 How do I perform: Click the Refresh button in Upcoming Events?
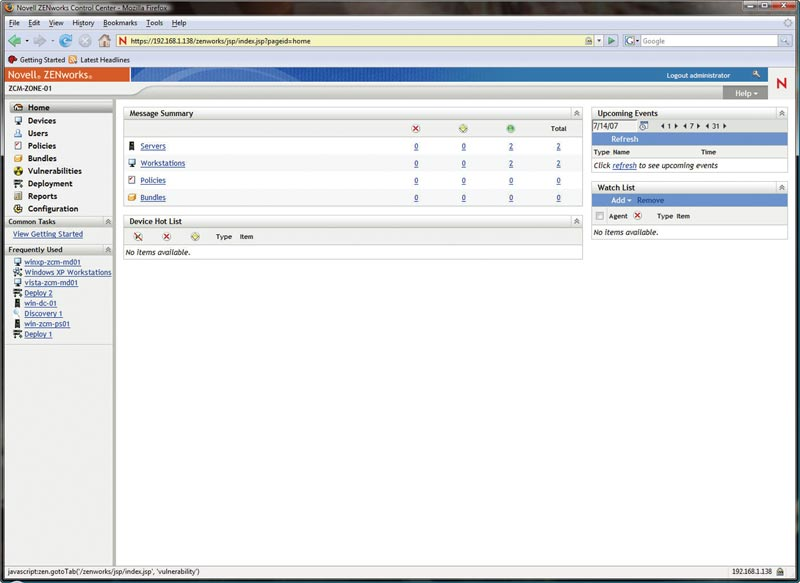624,139
